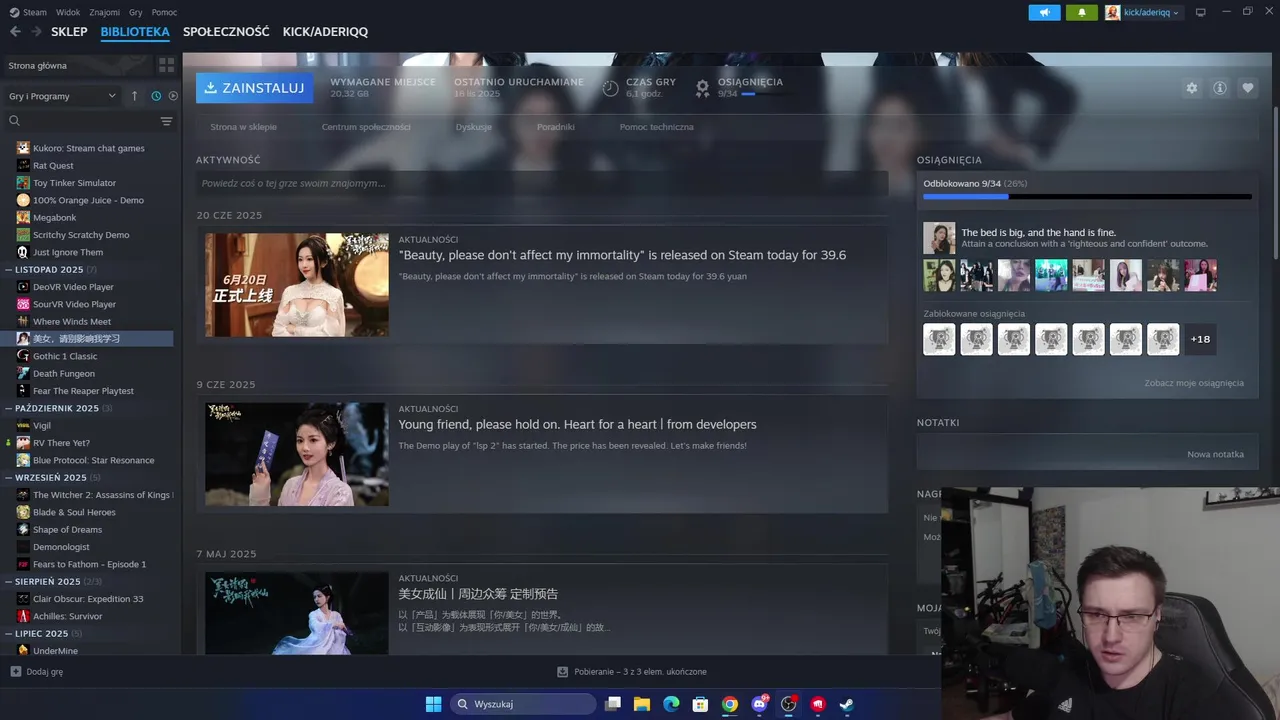Open Young friend, please hold on news title
Viewport: 1280px width, 720px height.
(577, 424)
